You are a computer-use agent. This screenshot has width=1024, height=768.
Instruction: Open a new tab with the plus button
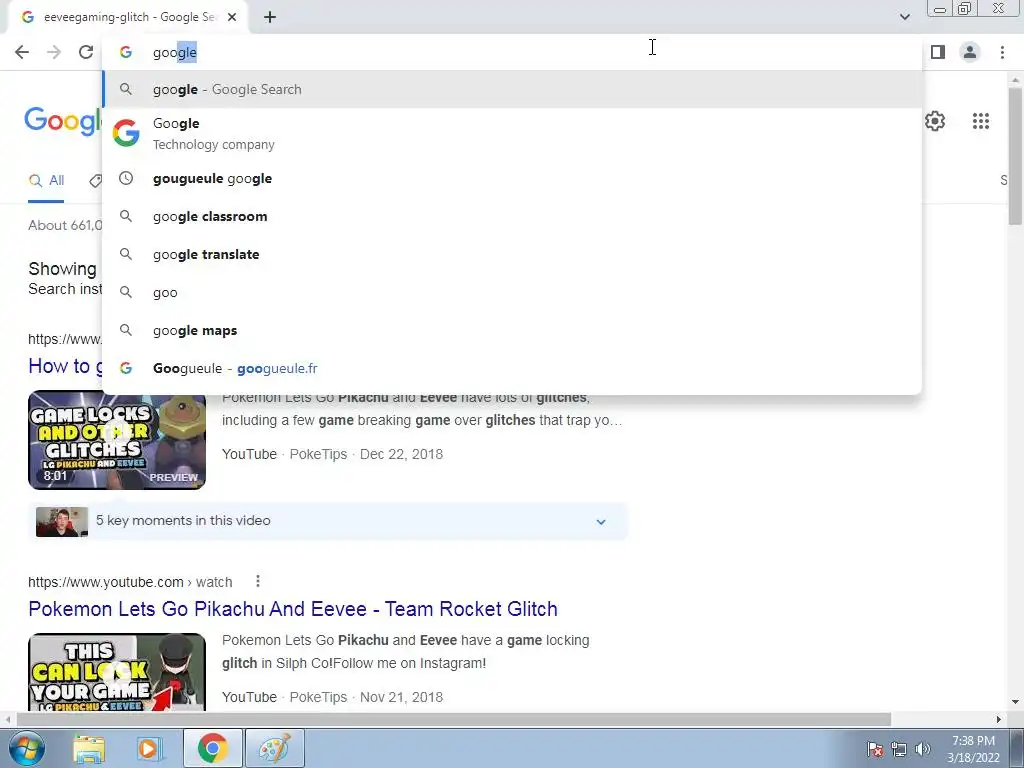coord(270,18)
